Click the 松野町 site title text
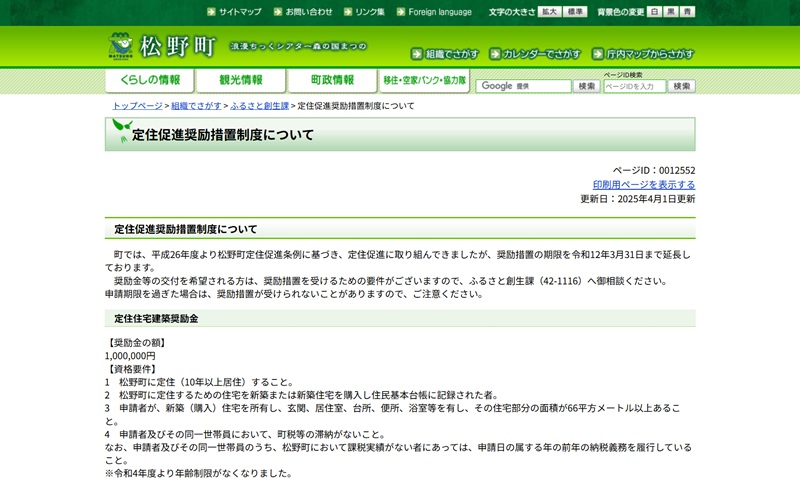This screenshot has width=800, height=491. click(x=178, y=46)
